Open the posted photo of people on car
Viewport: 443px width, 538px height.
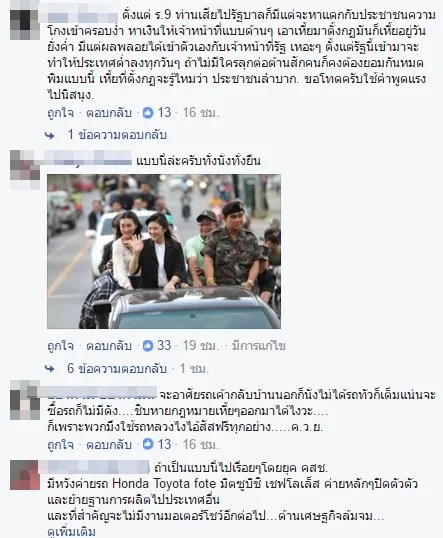point(164,252)
